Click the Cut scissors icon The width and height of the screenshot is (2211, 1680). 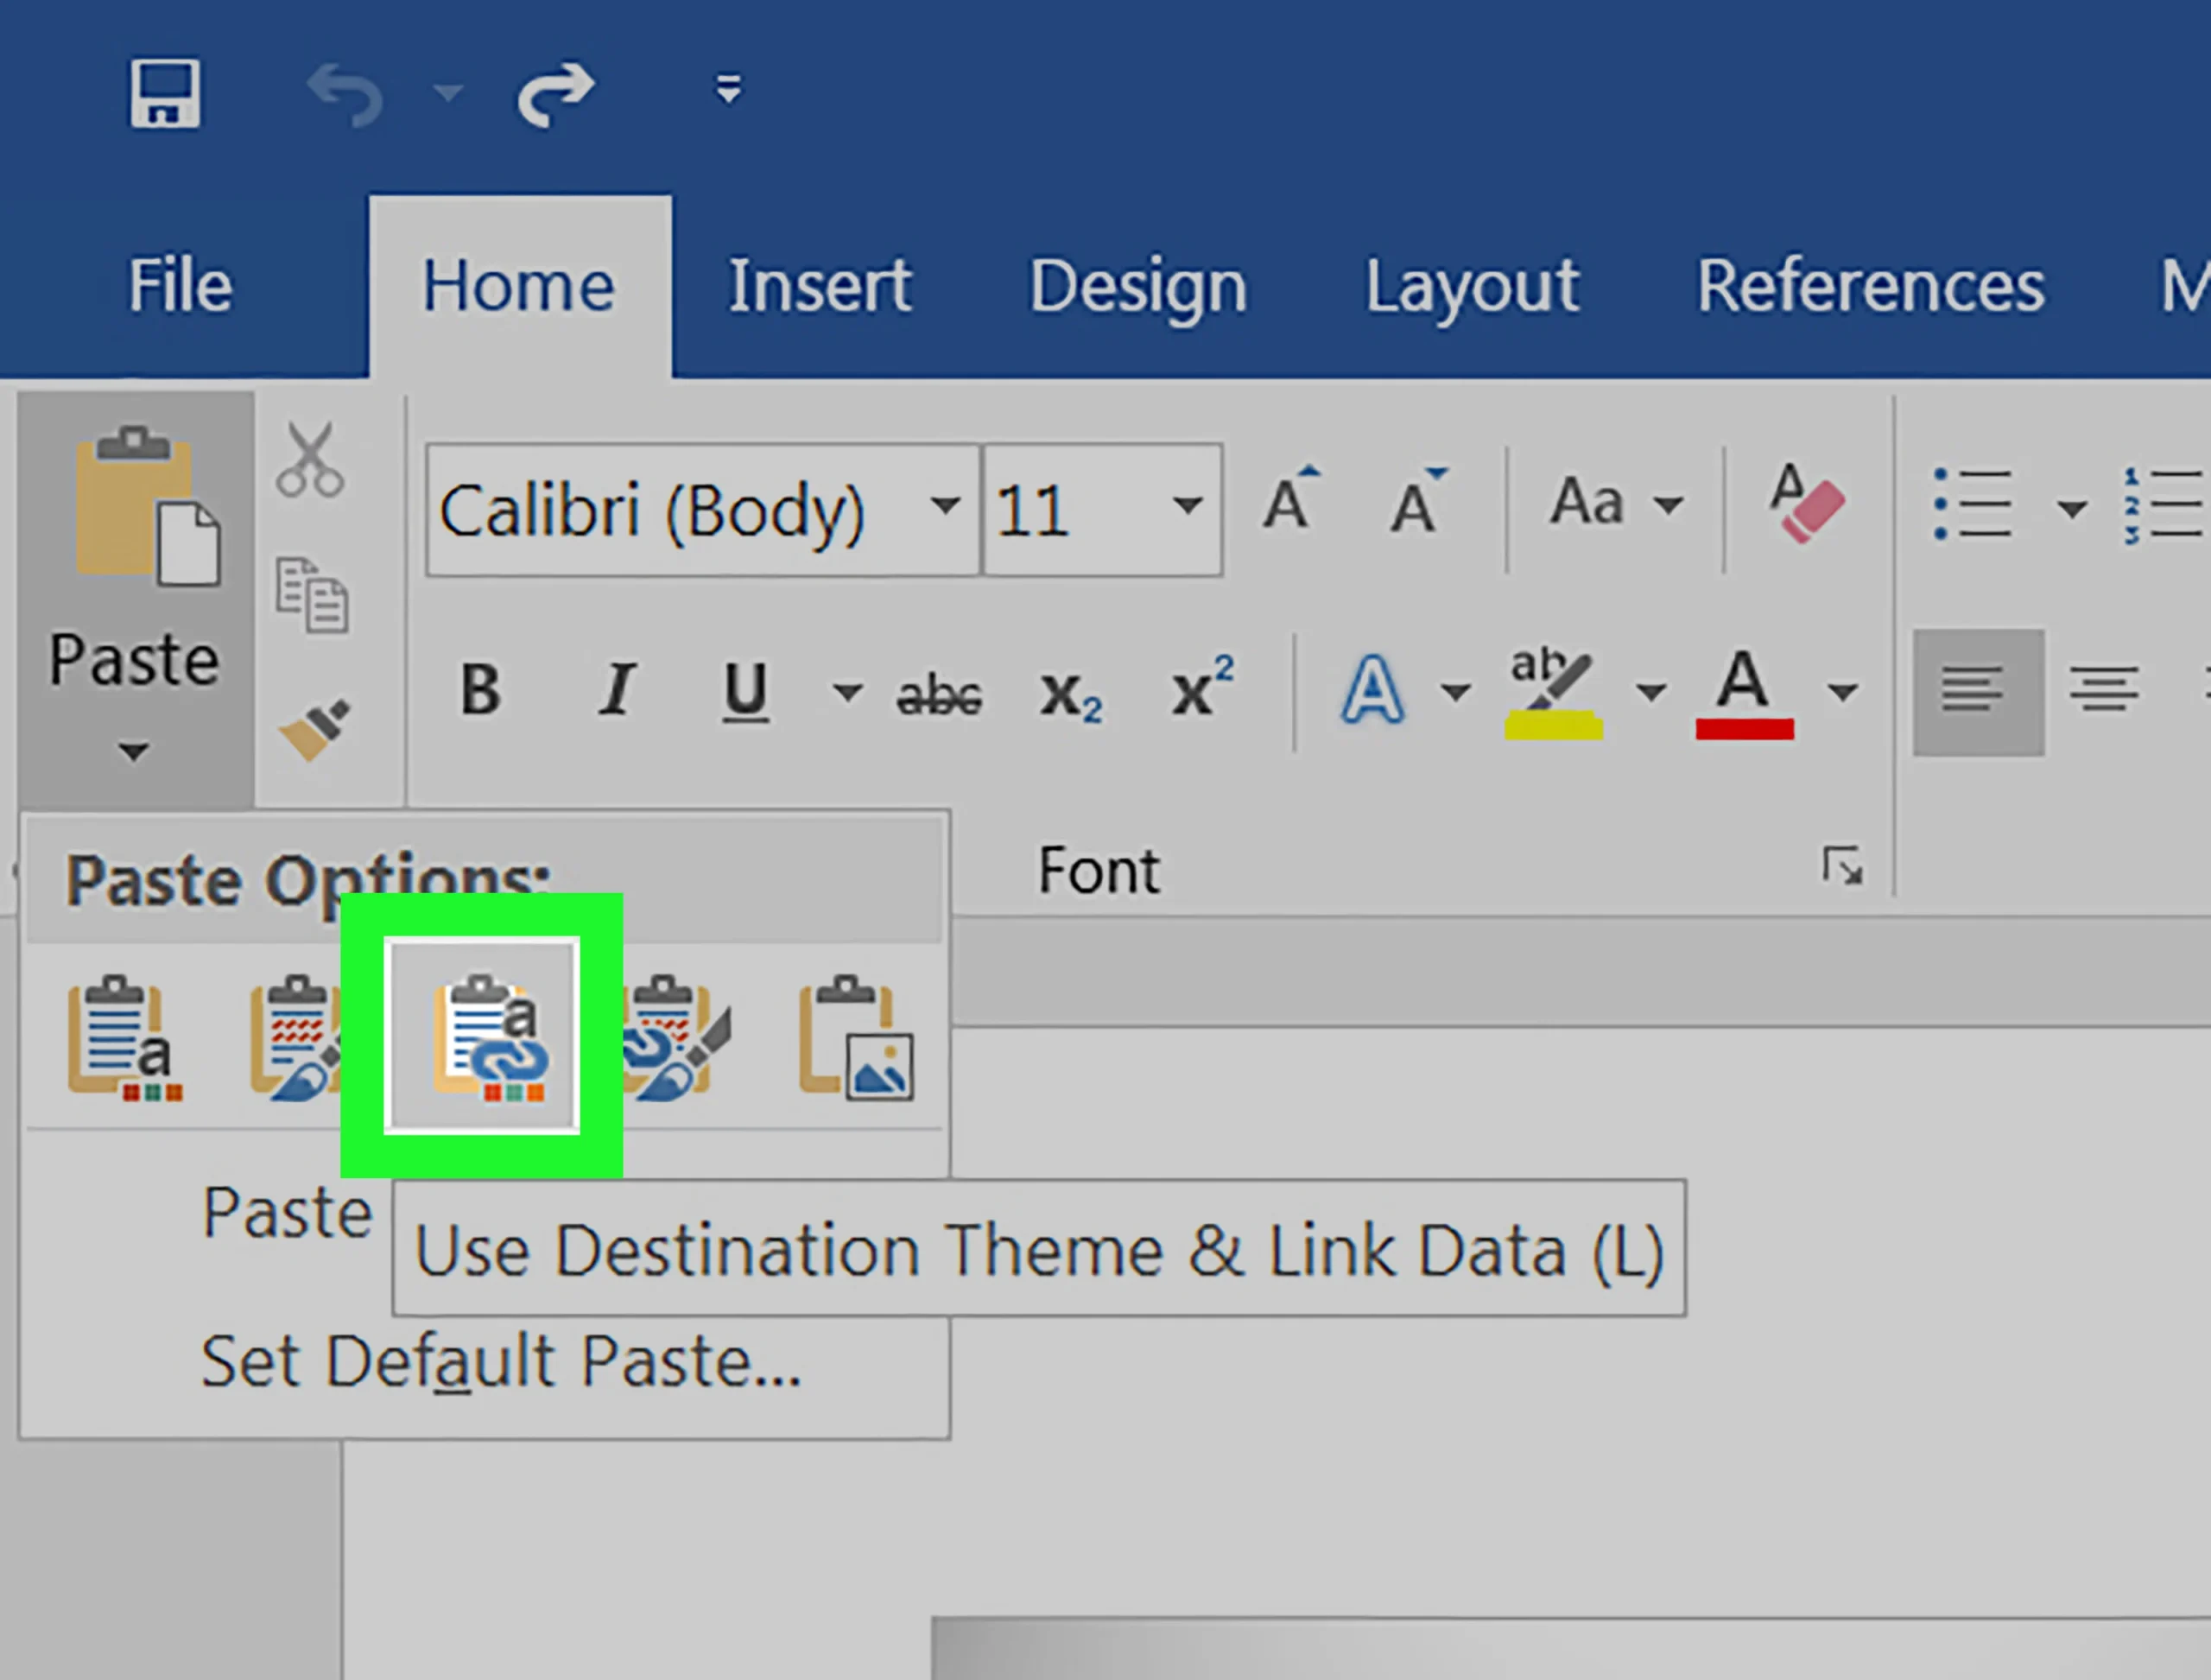pos(311,460)
